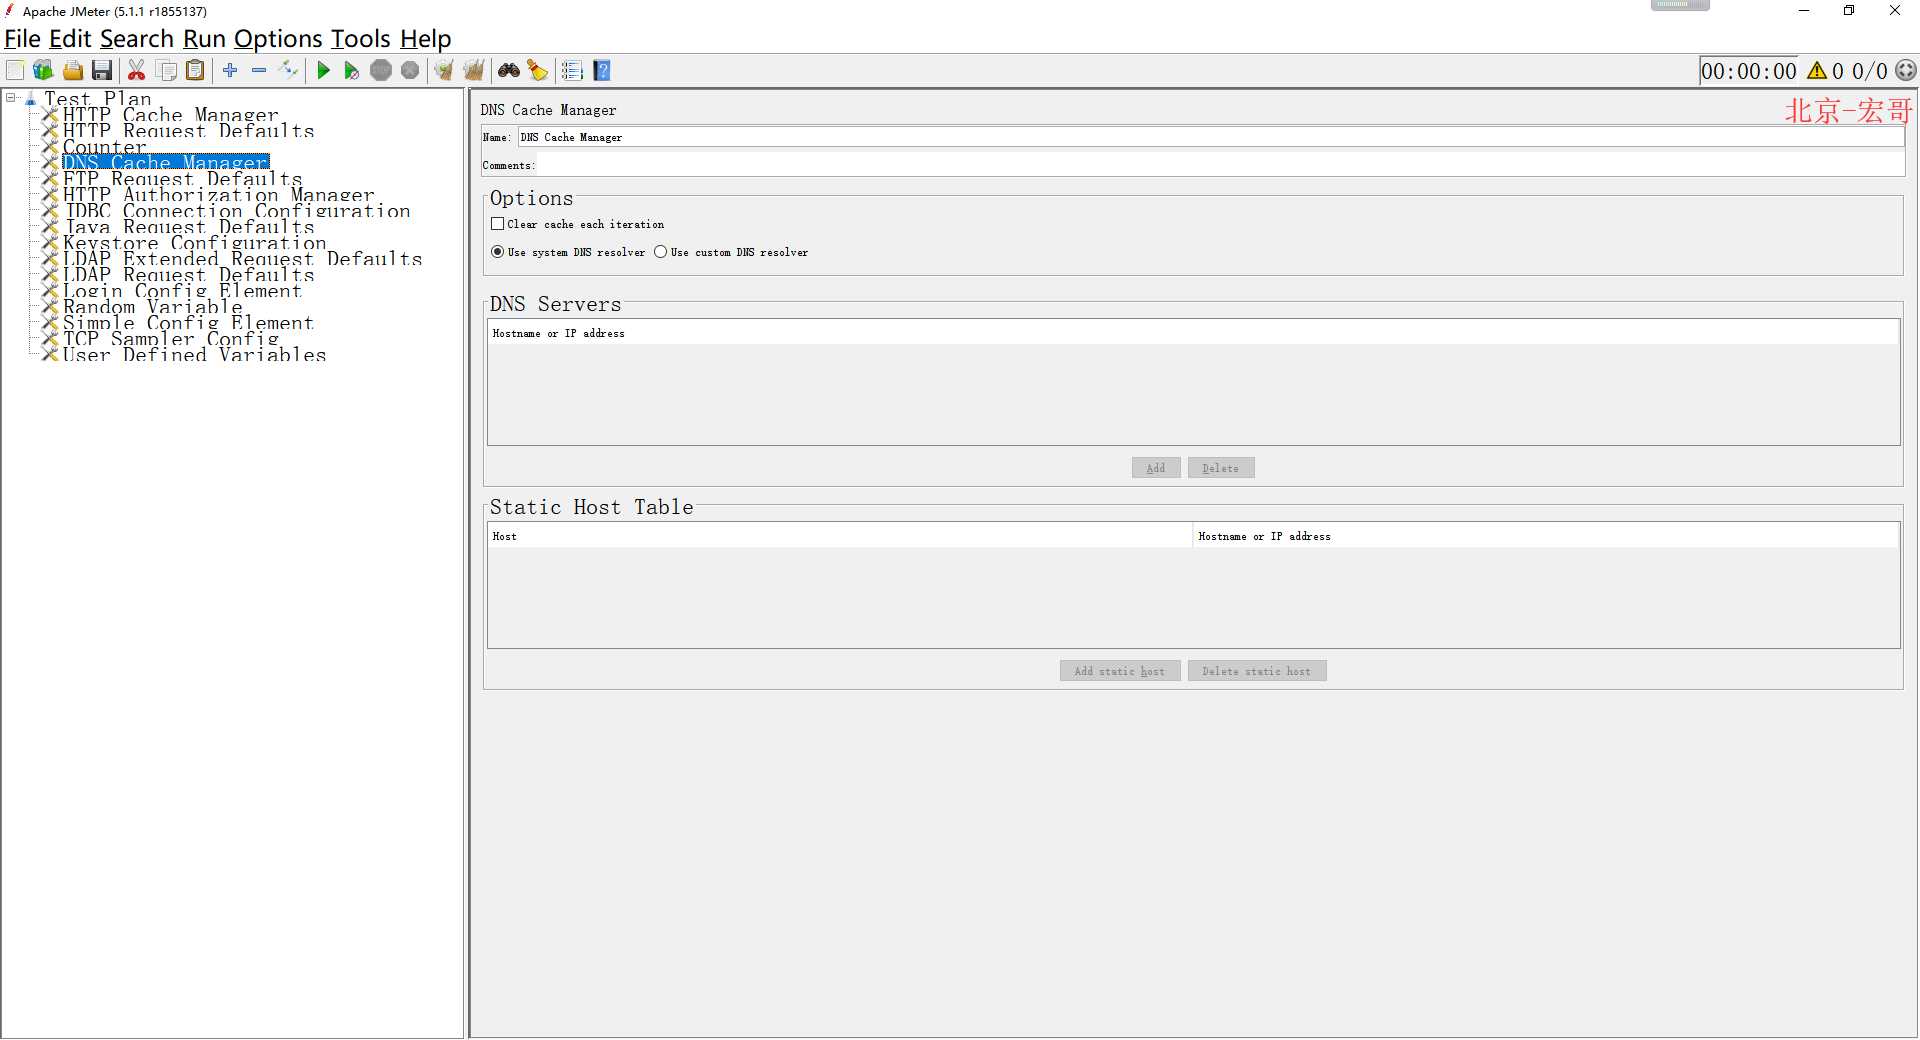Collapse all nodes with minus icon

[259, 70]
